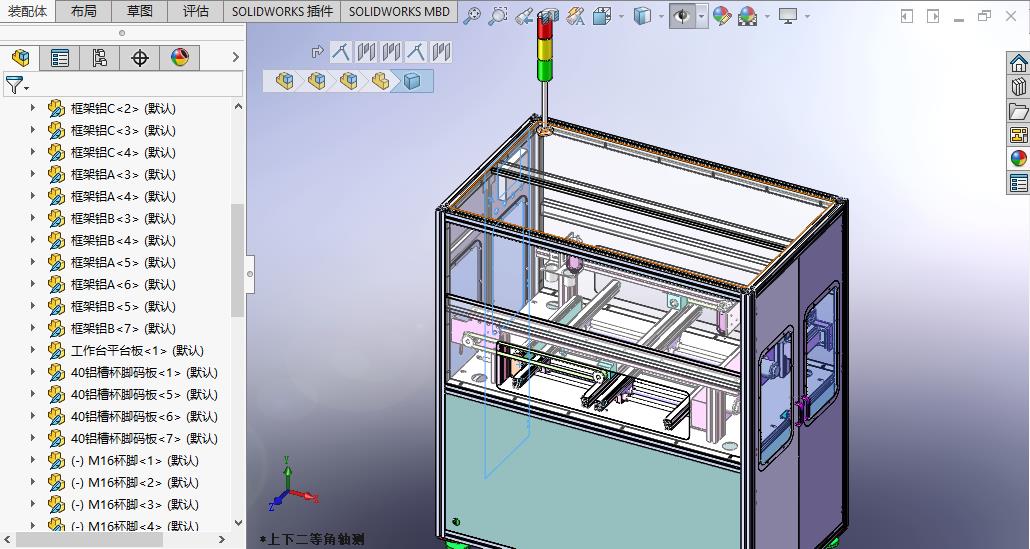Switch to the SOLIDWORKS MBD tab
Screen dimensions: 1030x549
(399, 11)
